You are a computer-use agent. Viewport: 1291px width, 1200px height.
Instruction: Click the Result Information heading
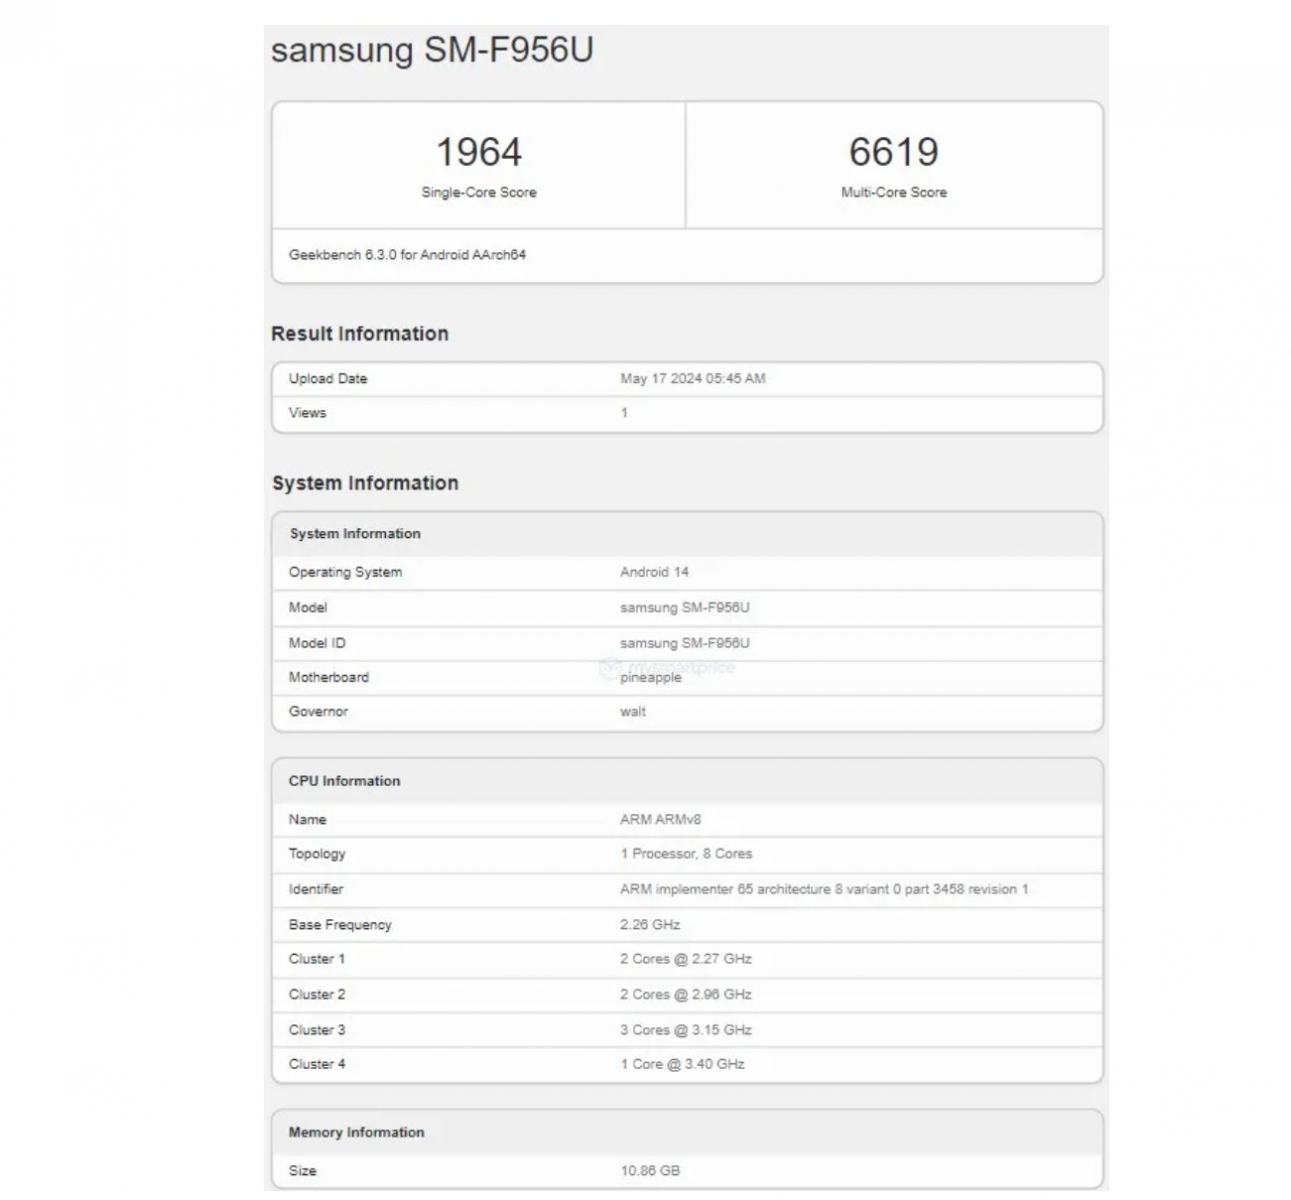coord(360,334)
